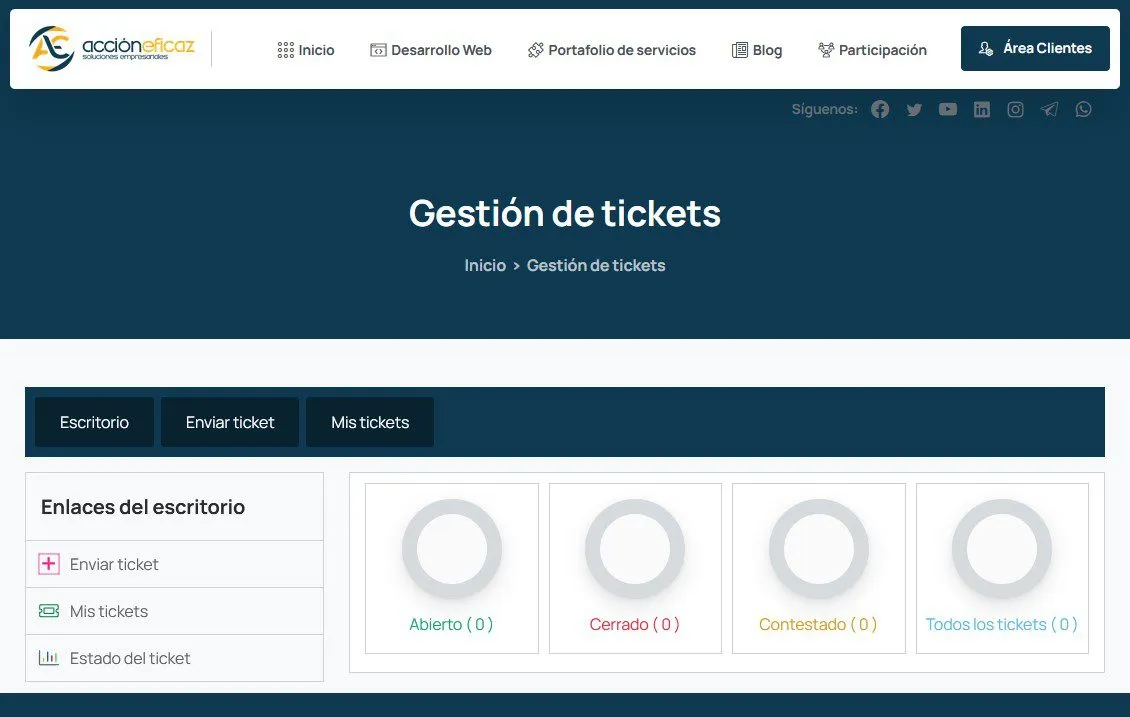Click the Enlaces del escritorio heading
Image resolution: width=1130 pixels, height=717 pixels.
click(x=143, y=507)
